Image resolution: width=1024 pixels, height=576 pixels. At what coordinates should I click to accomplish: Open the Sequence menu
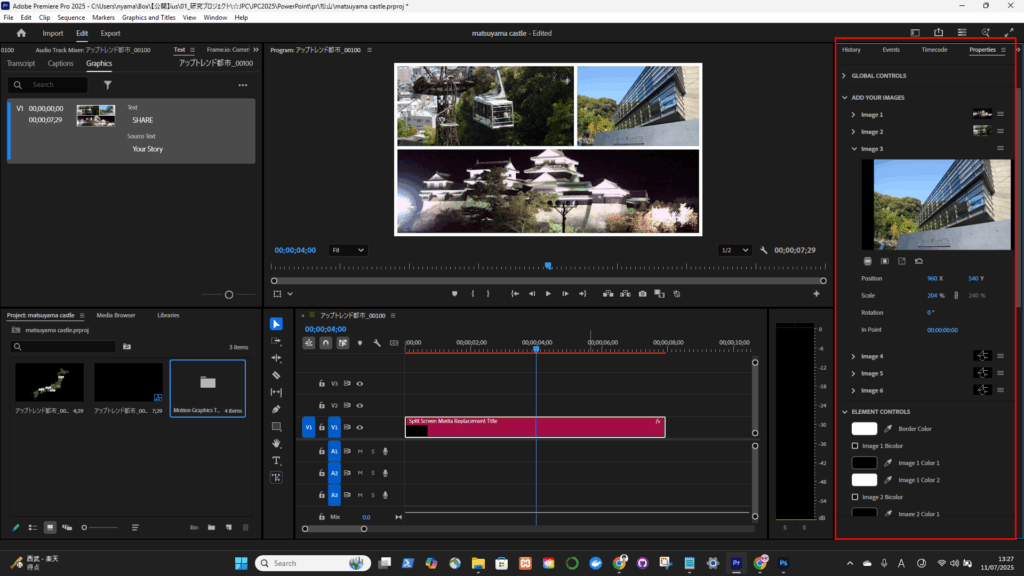click(x=71, y=18)
